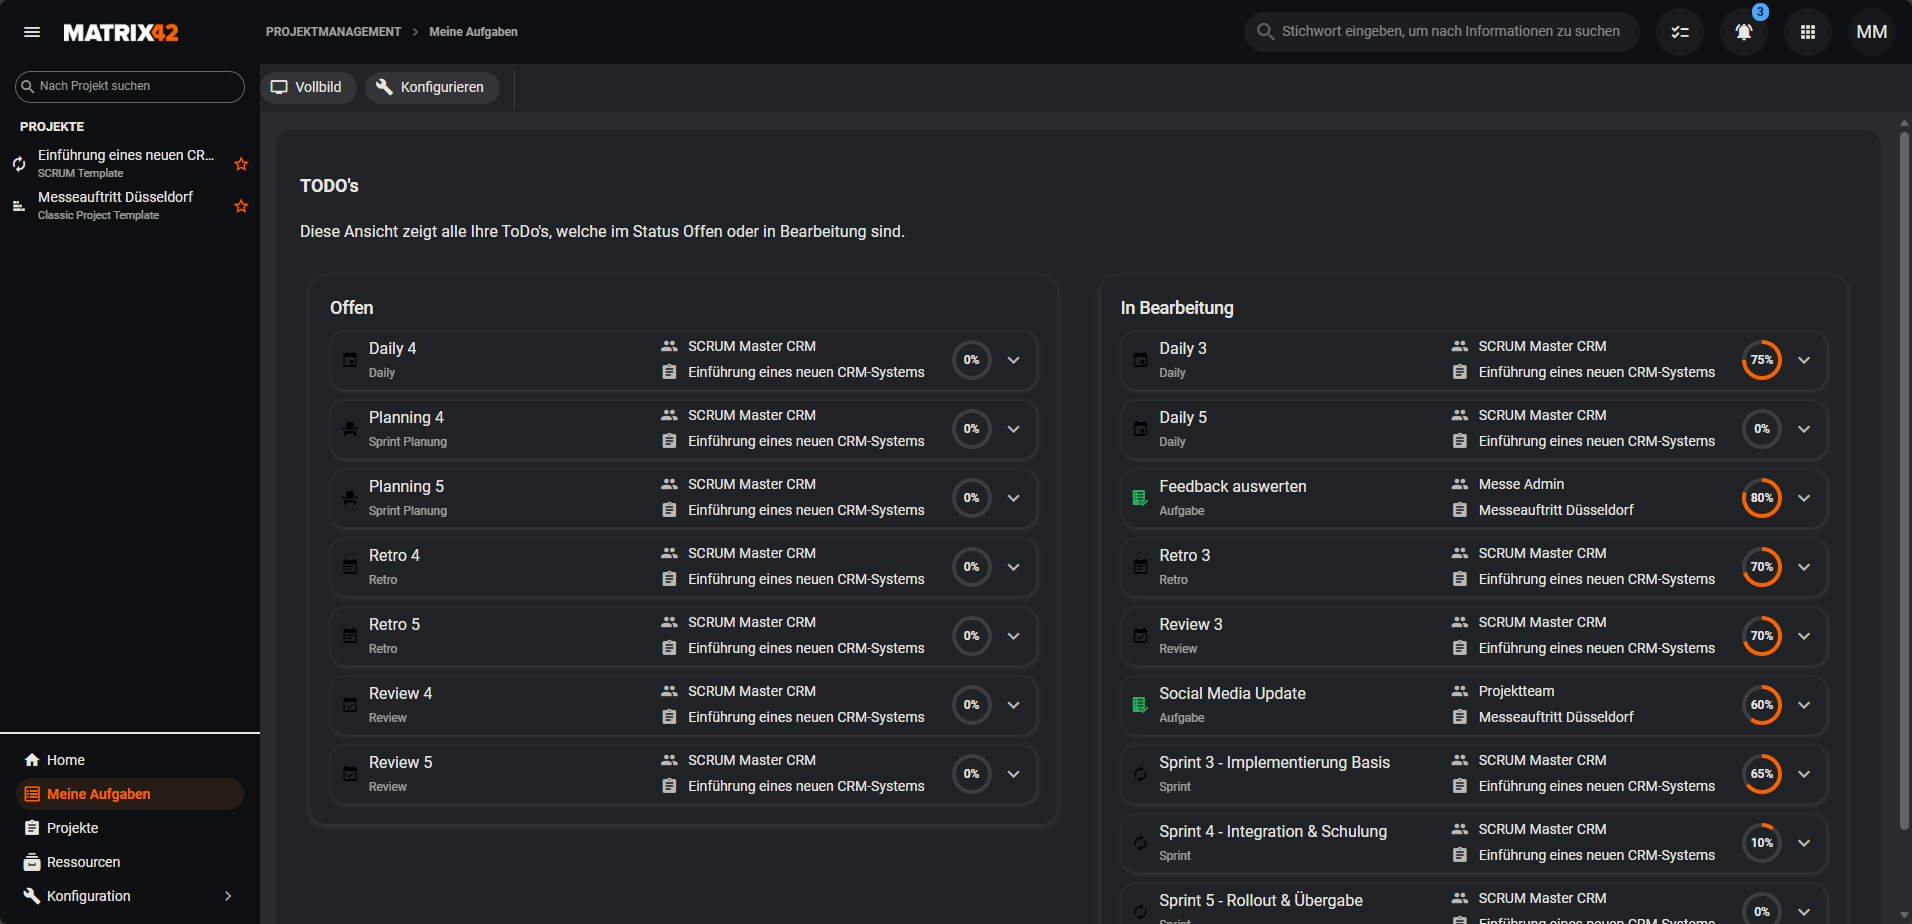Screen dimensions: 1912x924
Task: Open Ressourcen in the sidebar
Action: click(83, 862)
